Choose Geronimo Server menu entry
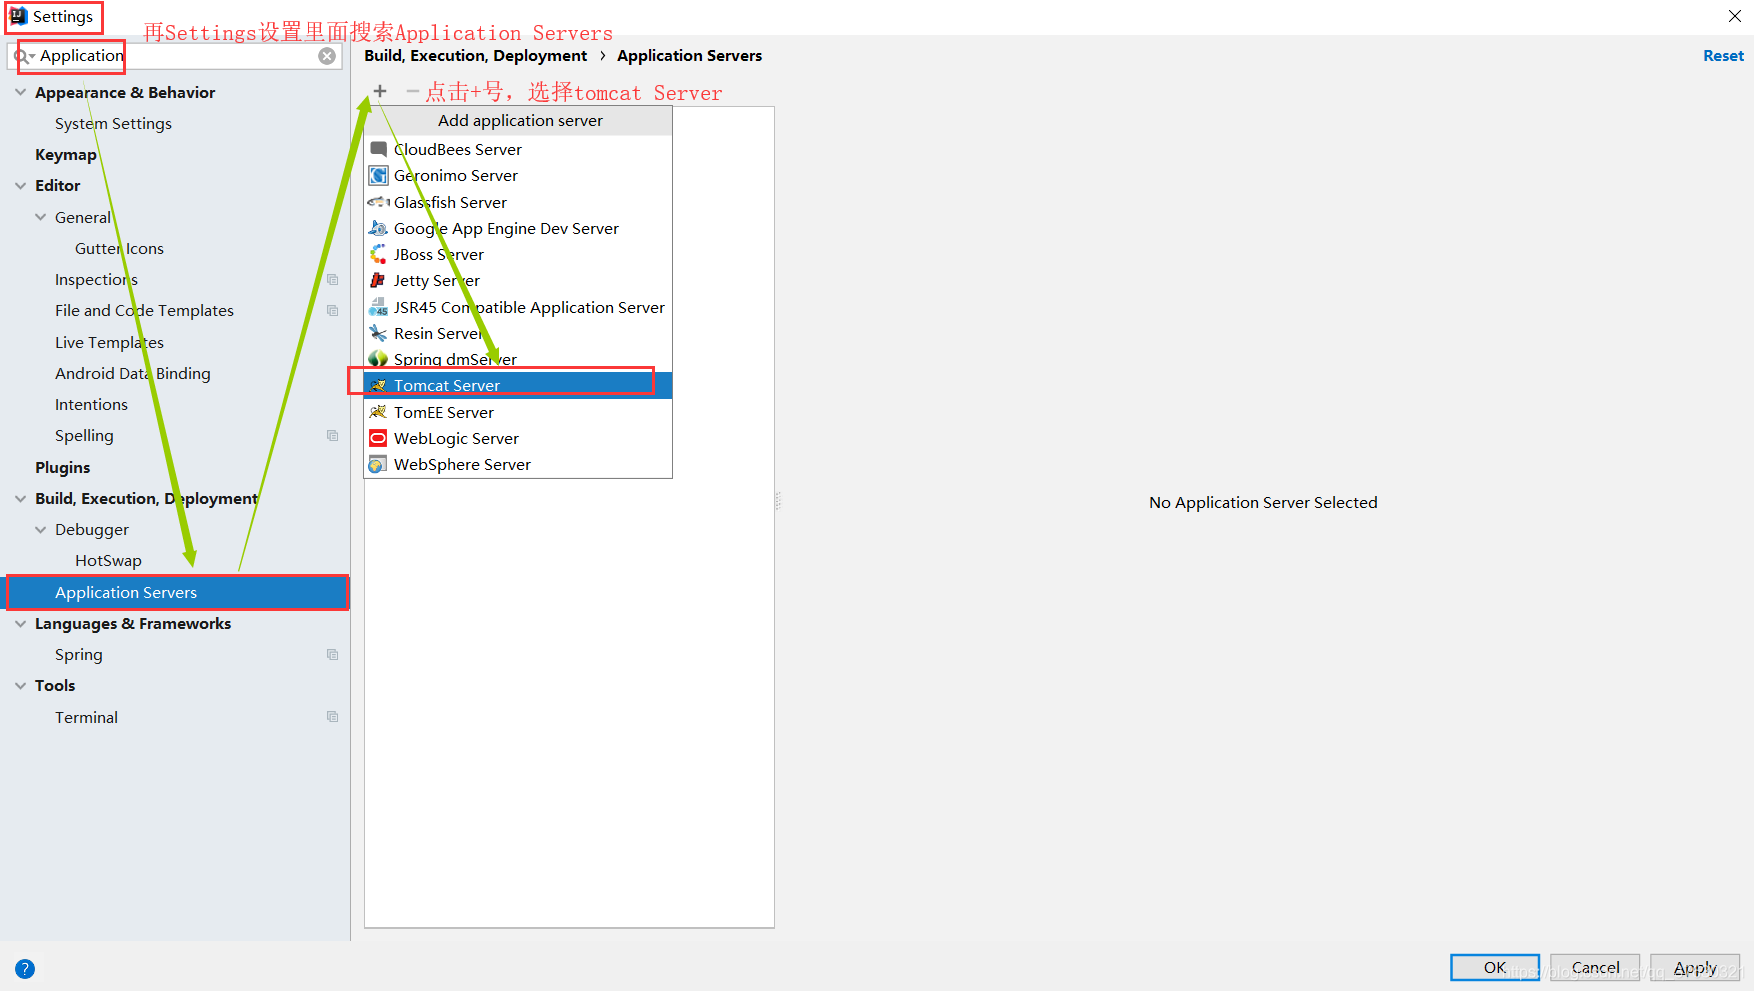 (x=518, y=175)
